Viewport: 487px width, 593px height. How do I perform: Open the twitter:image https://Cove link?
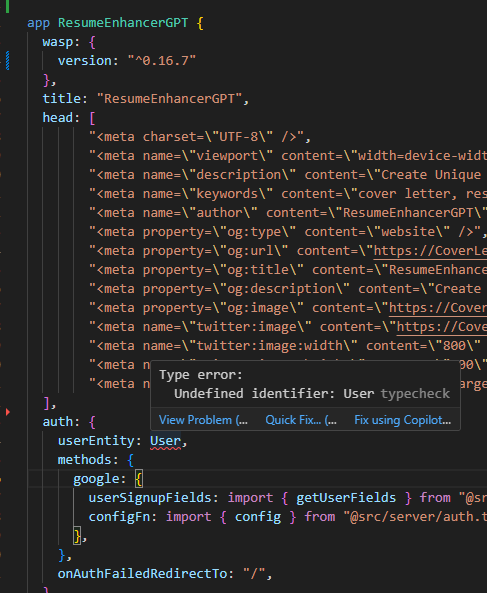(442, 327)
